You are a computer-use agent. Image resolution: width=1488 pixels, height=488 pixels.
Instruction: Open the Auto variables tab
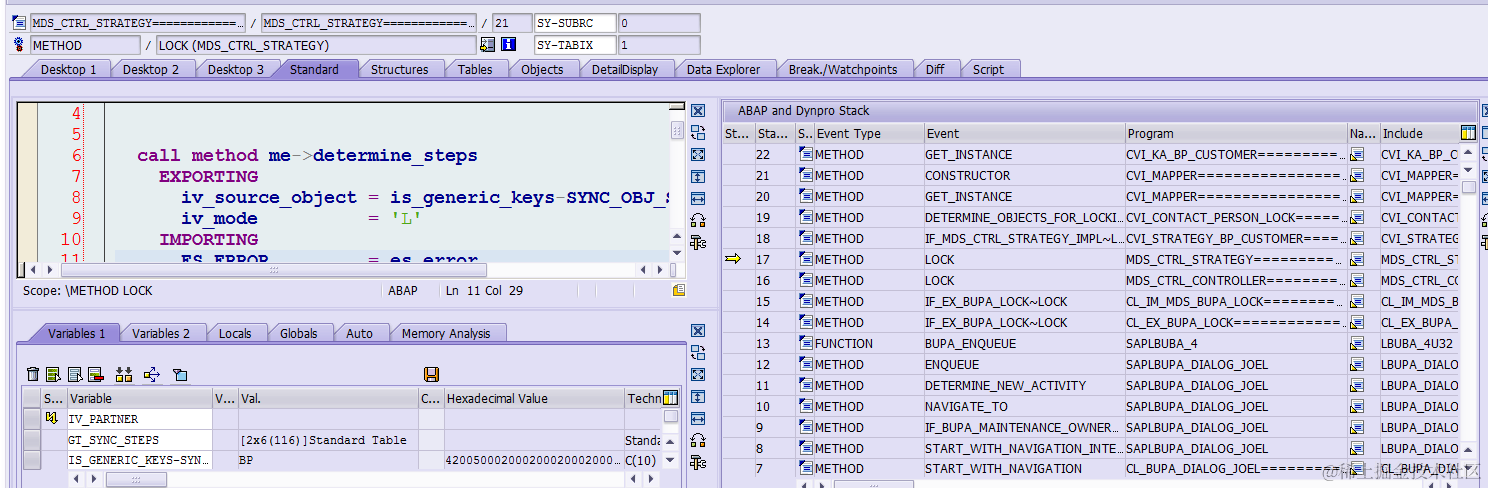tap(359, 333)
